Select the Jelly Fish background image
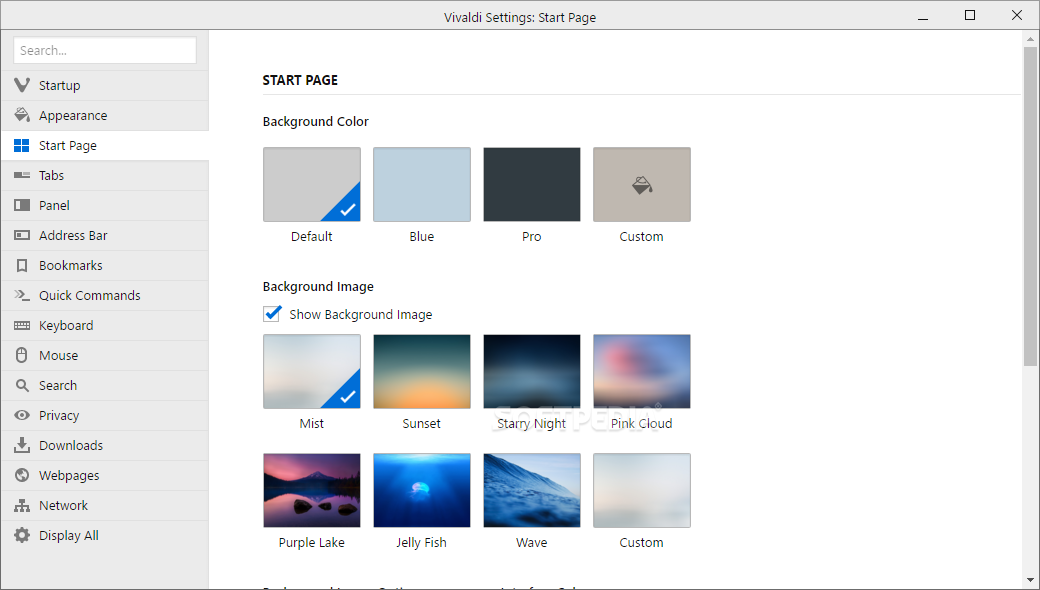This screenshot has height=590, width=1040. tap(422, 491)
